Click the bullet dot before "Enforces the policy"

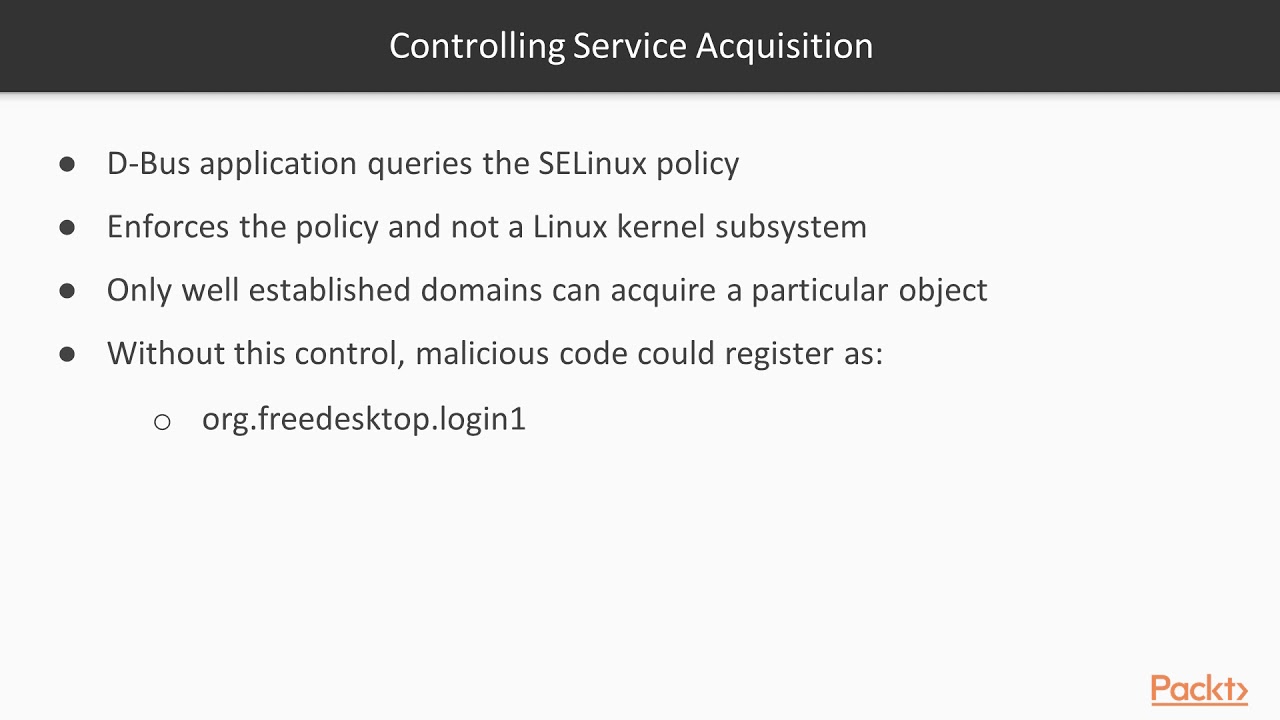(67, 227)
